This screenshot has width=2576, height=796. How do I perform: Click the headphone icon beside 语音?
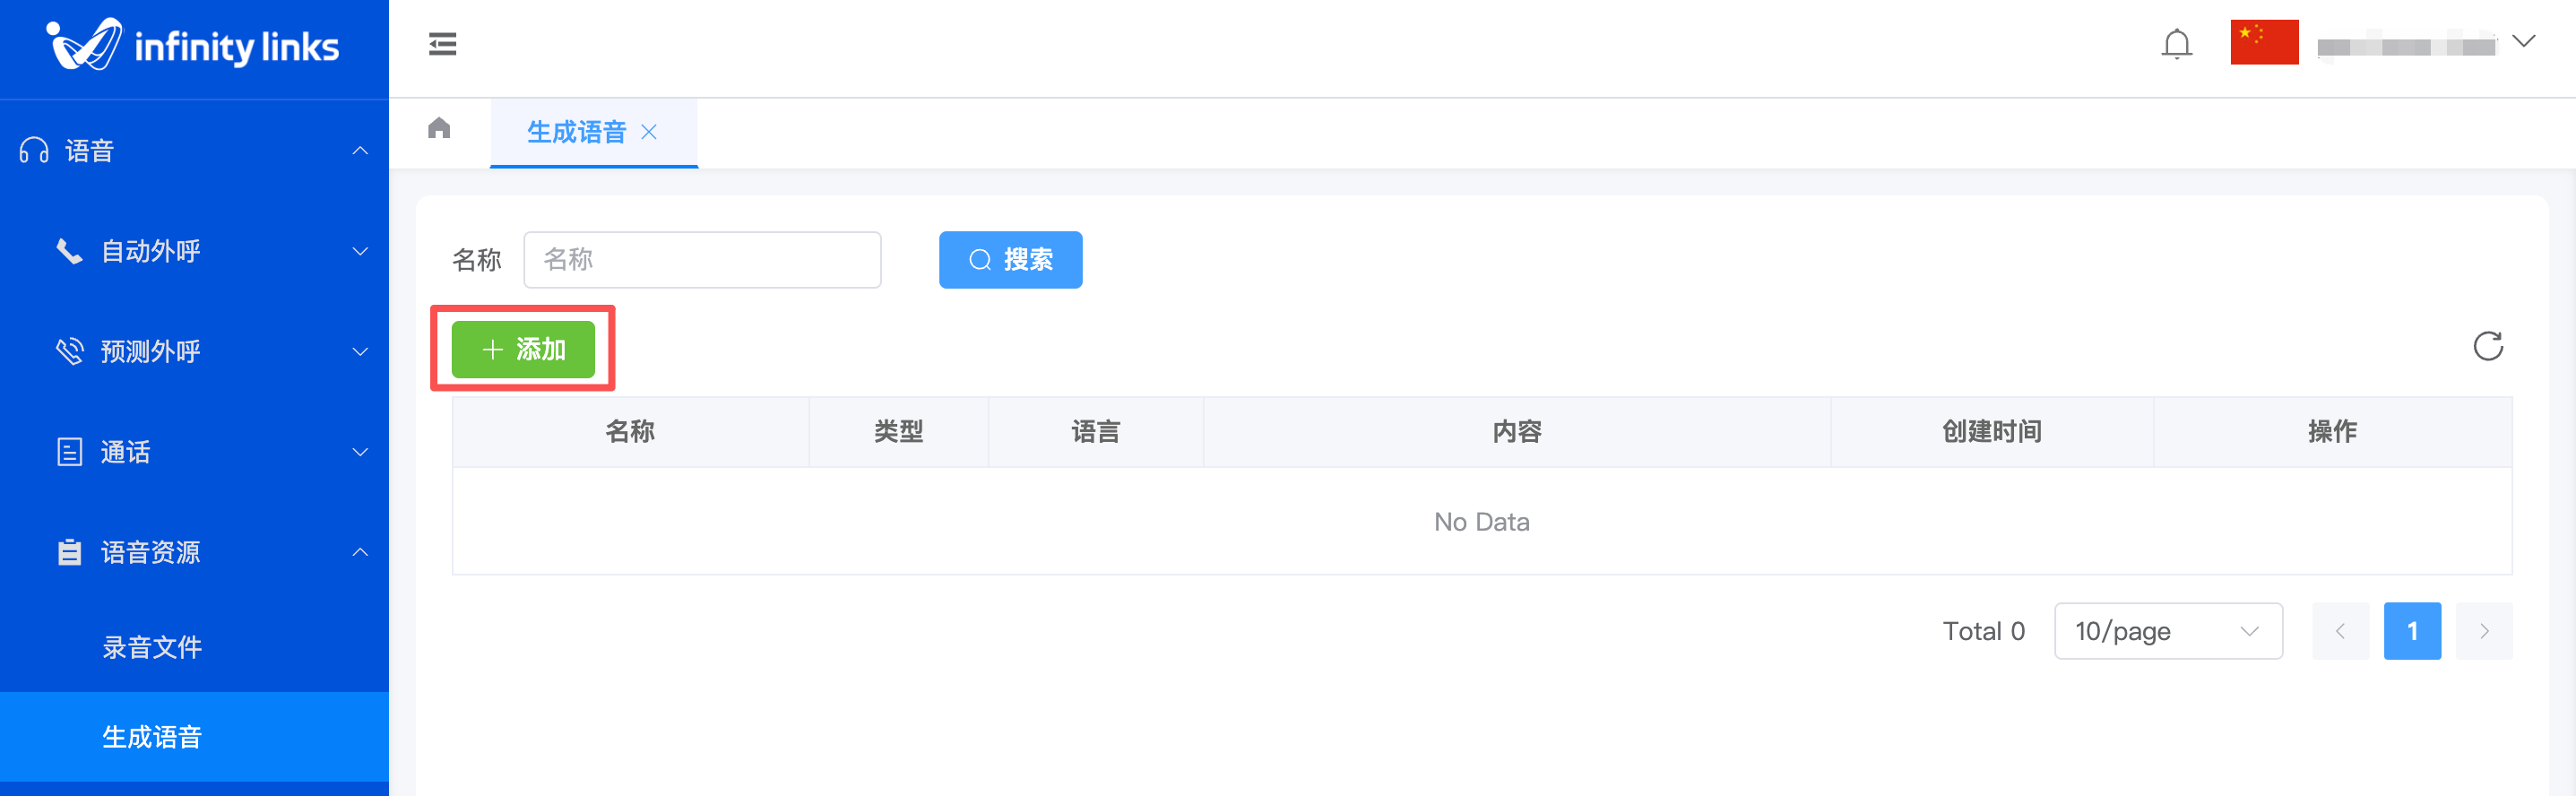[34, 151]
